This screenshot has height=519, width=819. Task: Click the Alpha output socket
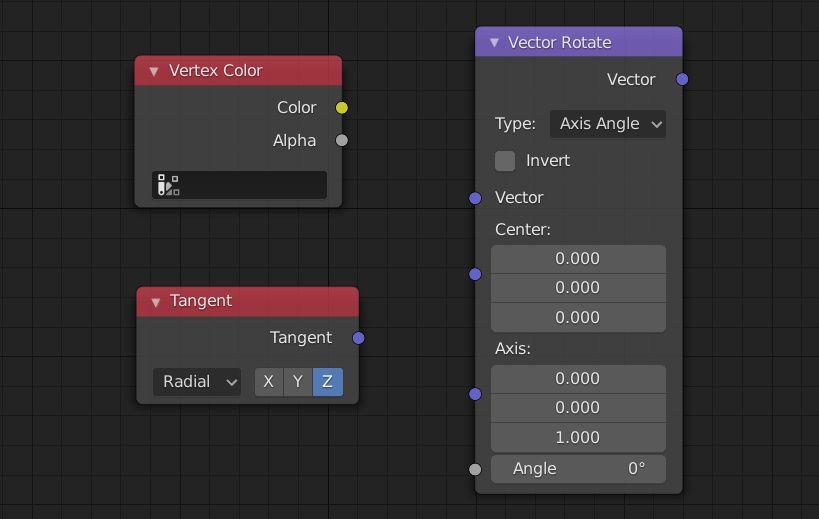[x=342, y=141]
